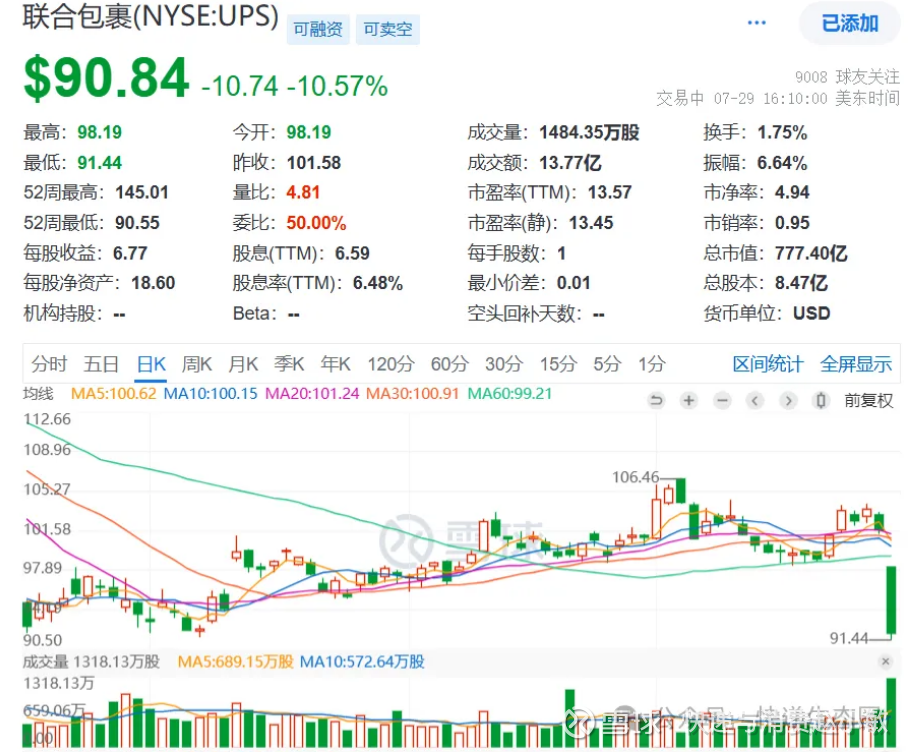Click the MA10:572.64万股 volume average label
918x752 pixels.
pos(362,662)
